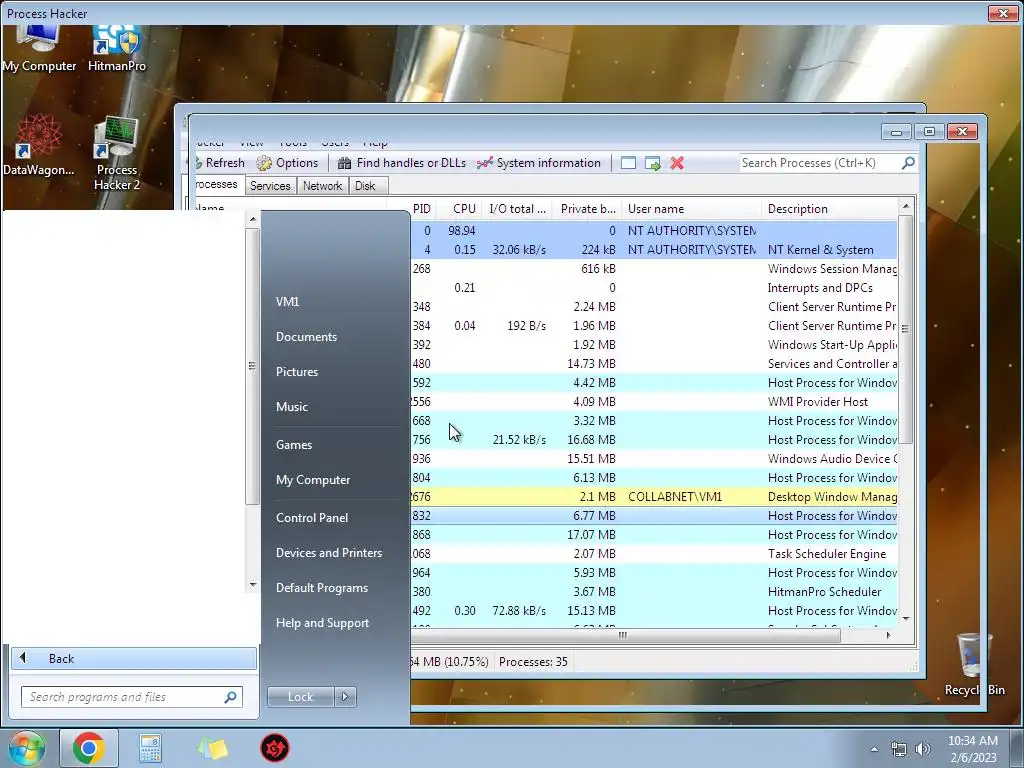Viewport: 1024px width, 768px height.
Task: Open Help and Support
Action: [322, 623]
